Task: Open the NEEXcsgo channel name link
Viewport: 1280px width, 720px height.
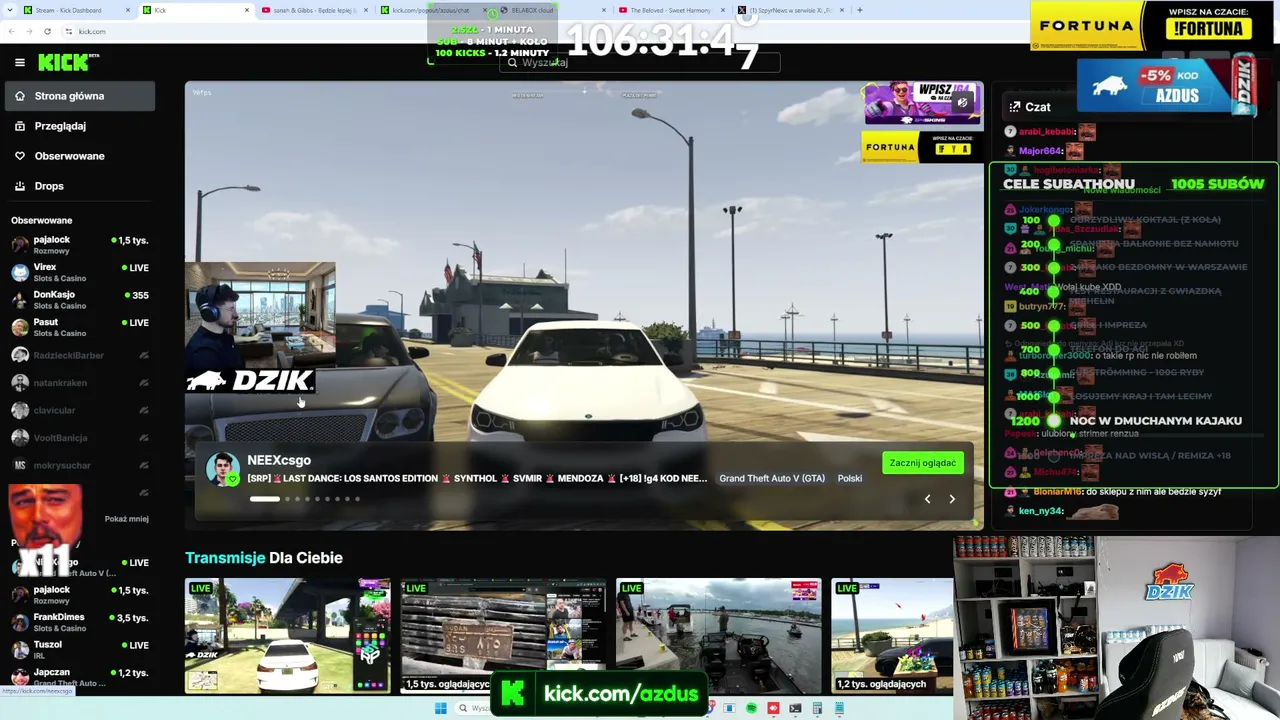Action: [279, 460]
